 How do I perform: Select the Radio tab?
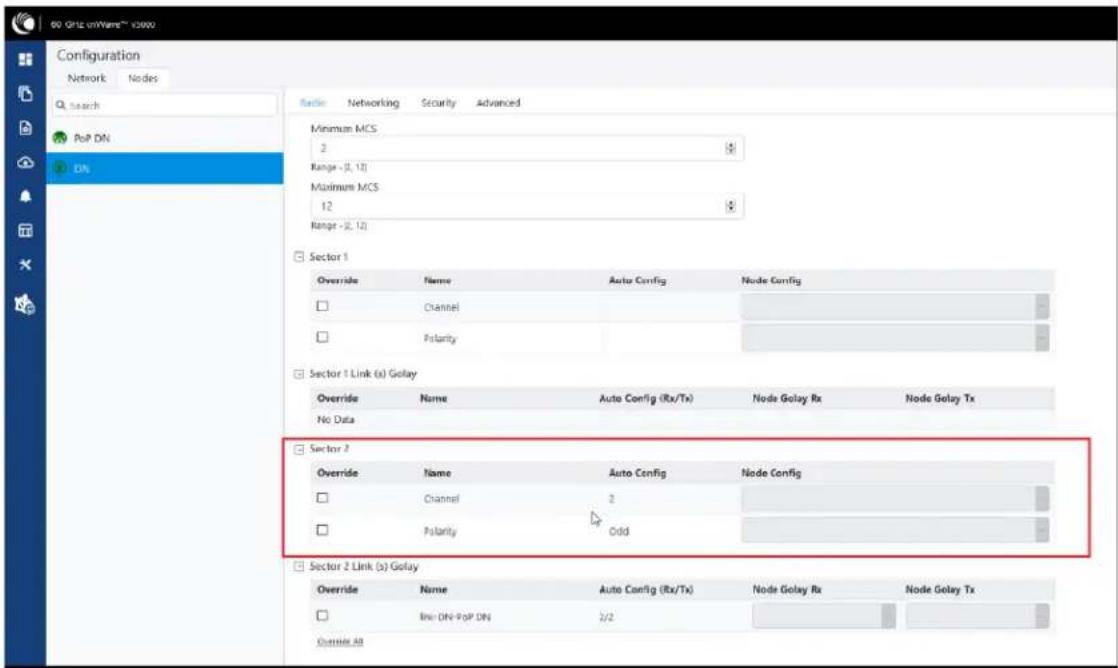(313, 103)
